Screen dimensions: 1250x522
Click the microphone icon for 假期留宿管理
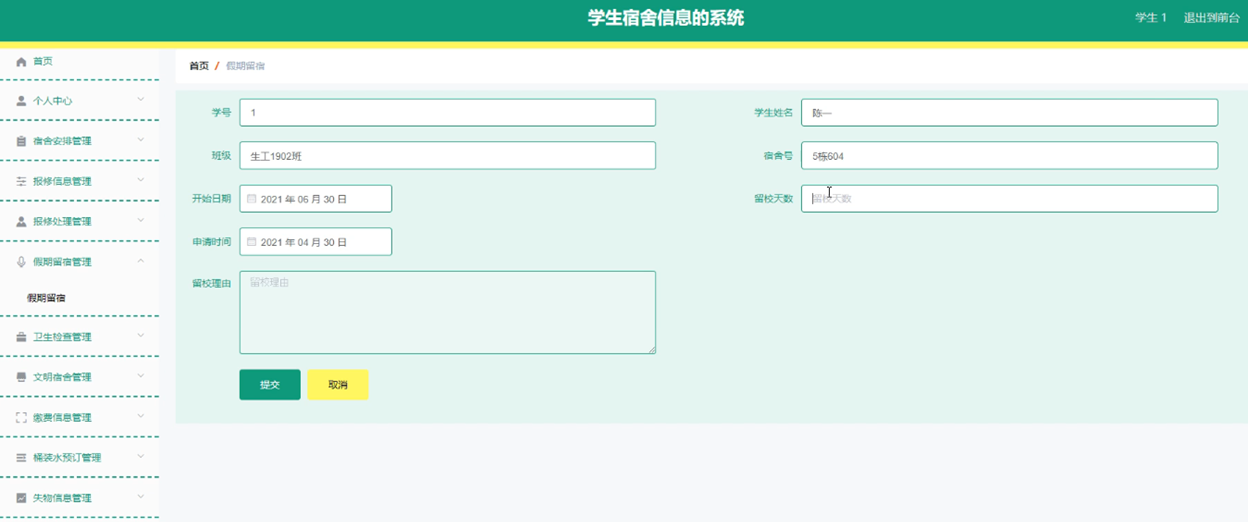pyautogui.click(x=21, y=262)
